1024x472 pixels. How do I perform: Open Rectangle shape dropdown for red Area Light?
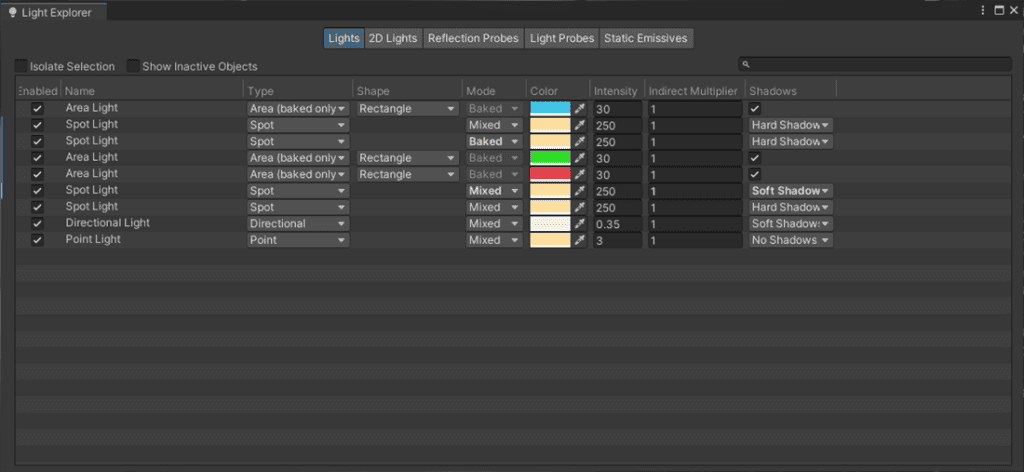pos(407,174)
